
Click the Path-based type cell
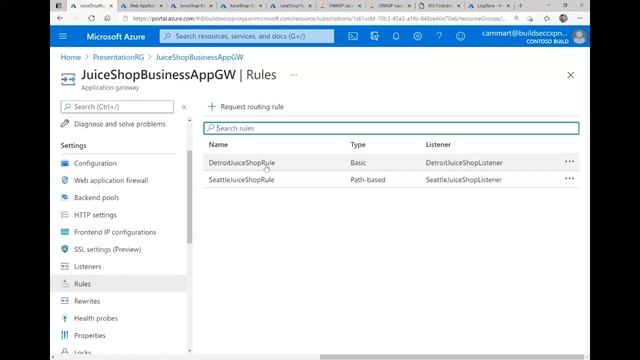tap(368, 180)
